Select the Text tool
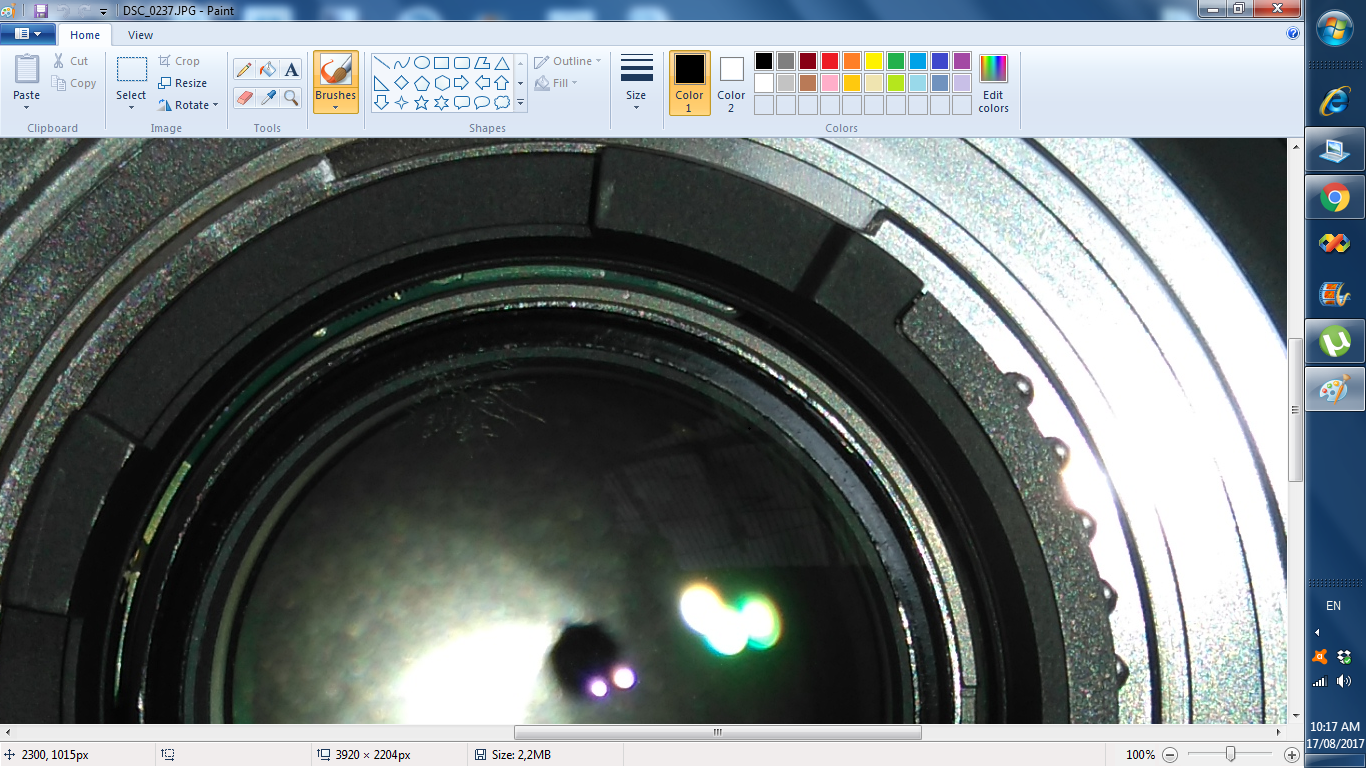1372x772 pixels. click(x=291, y=69)
